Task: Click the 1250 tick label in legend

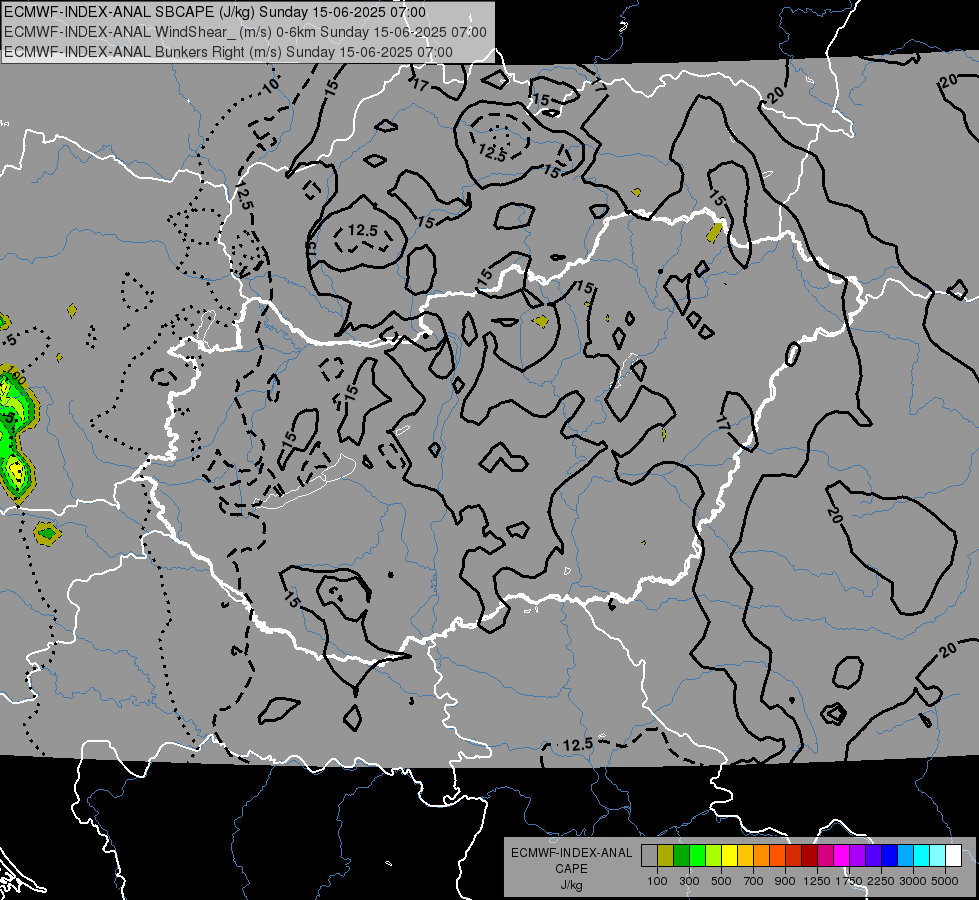Action: (x=817, y=881)
